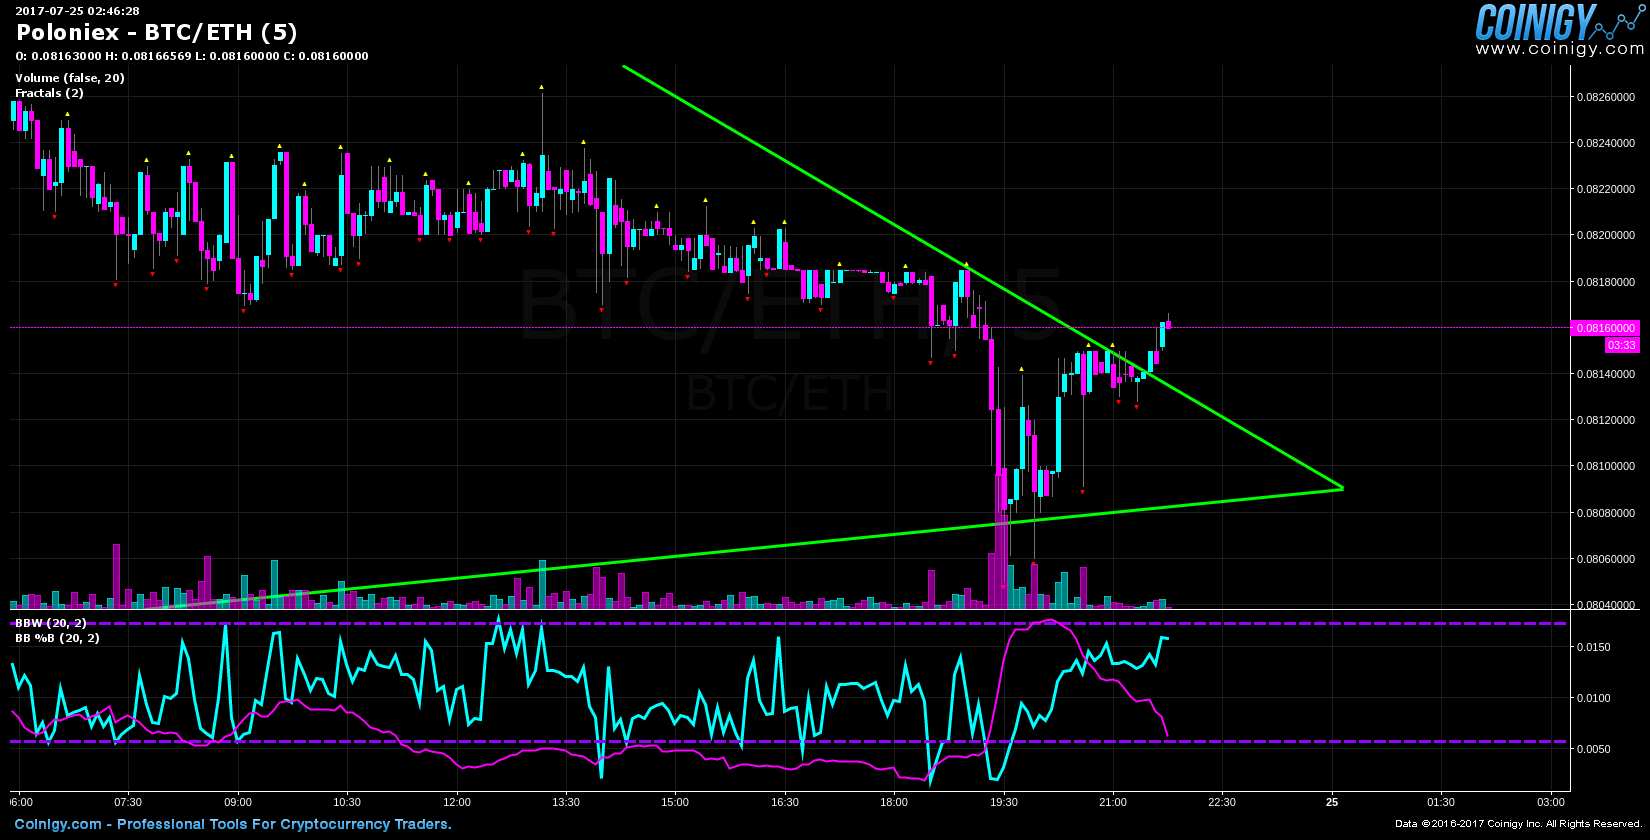
Task: Select the chart title Poloniex - BTC/ETH (5)
Action: tap(157, 33)
